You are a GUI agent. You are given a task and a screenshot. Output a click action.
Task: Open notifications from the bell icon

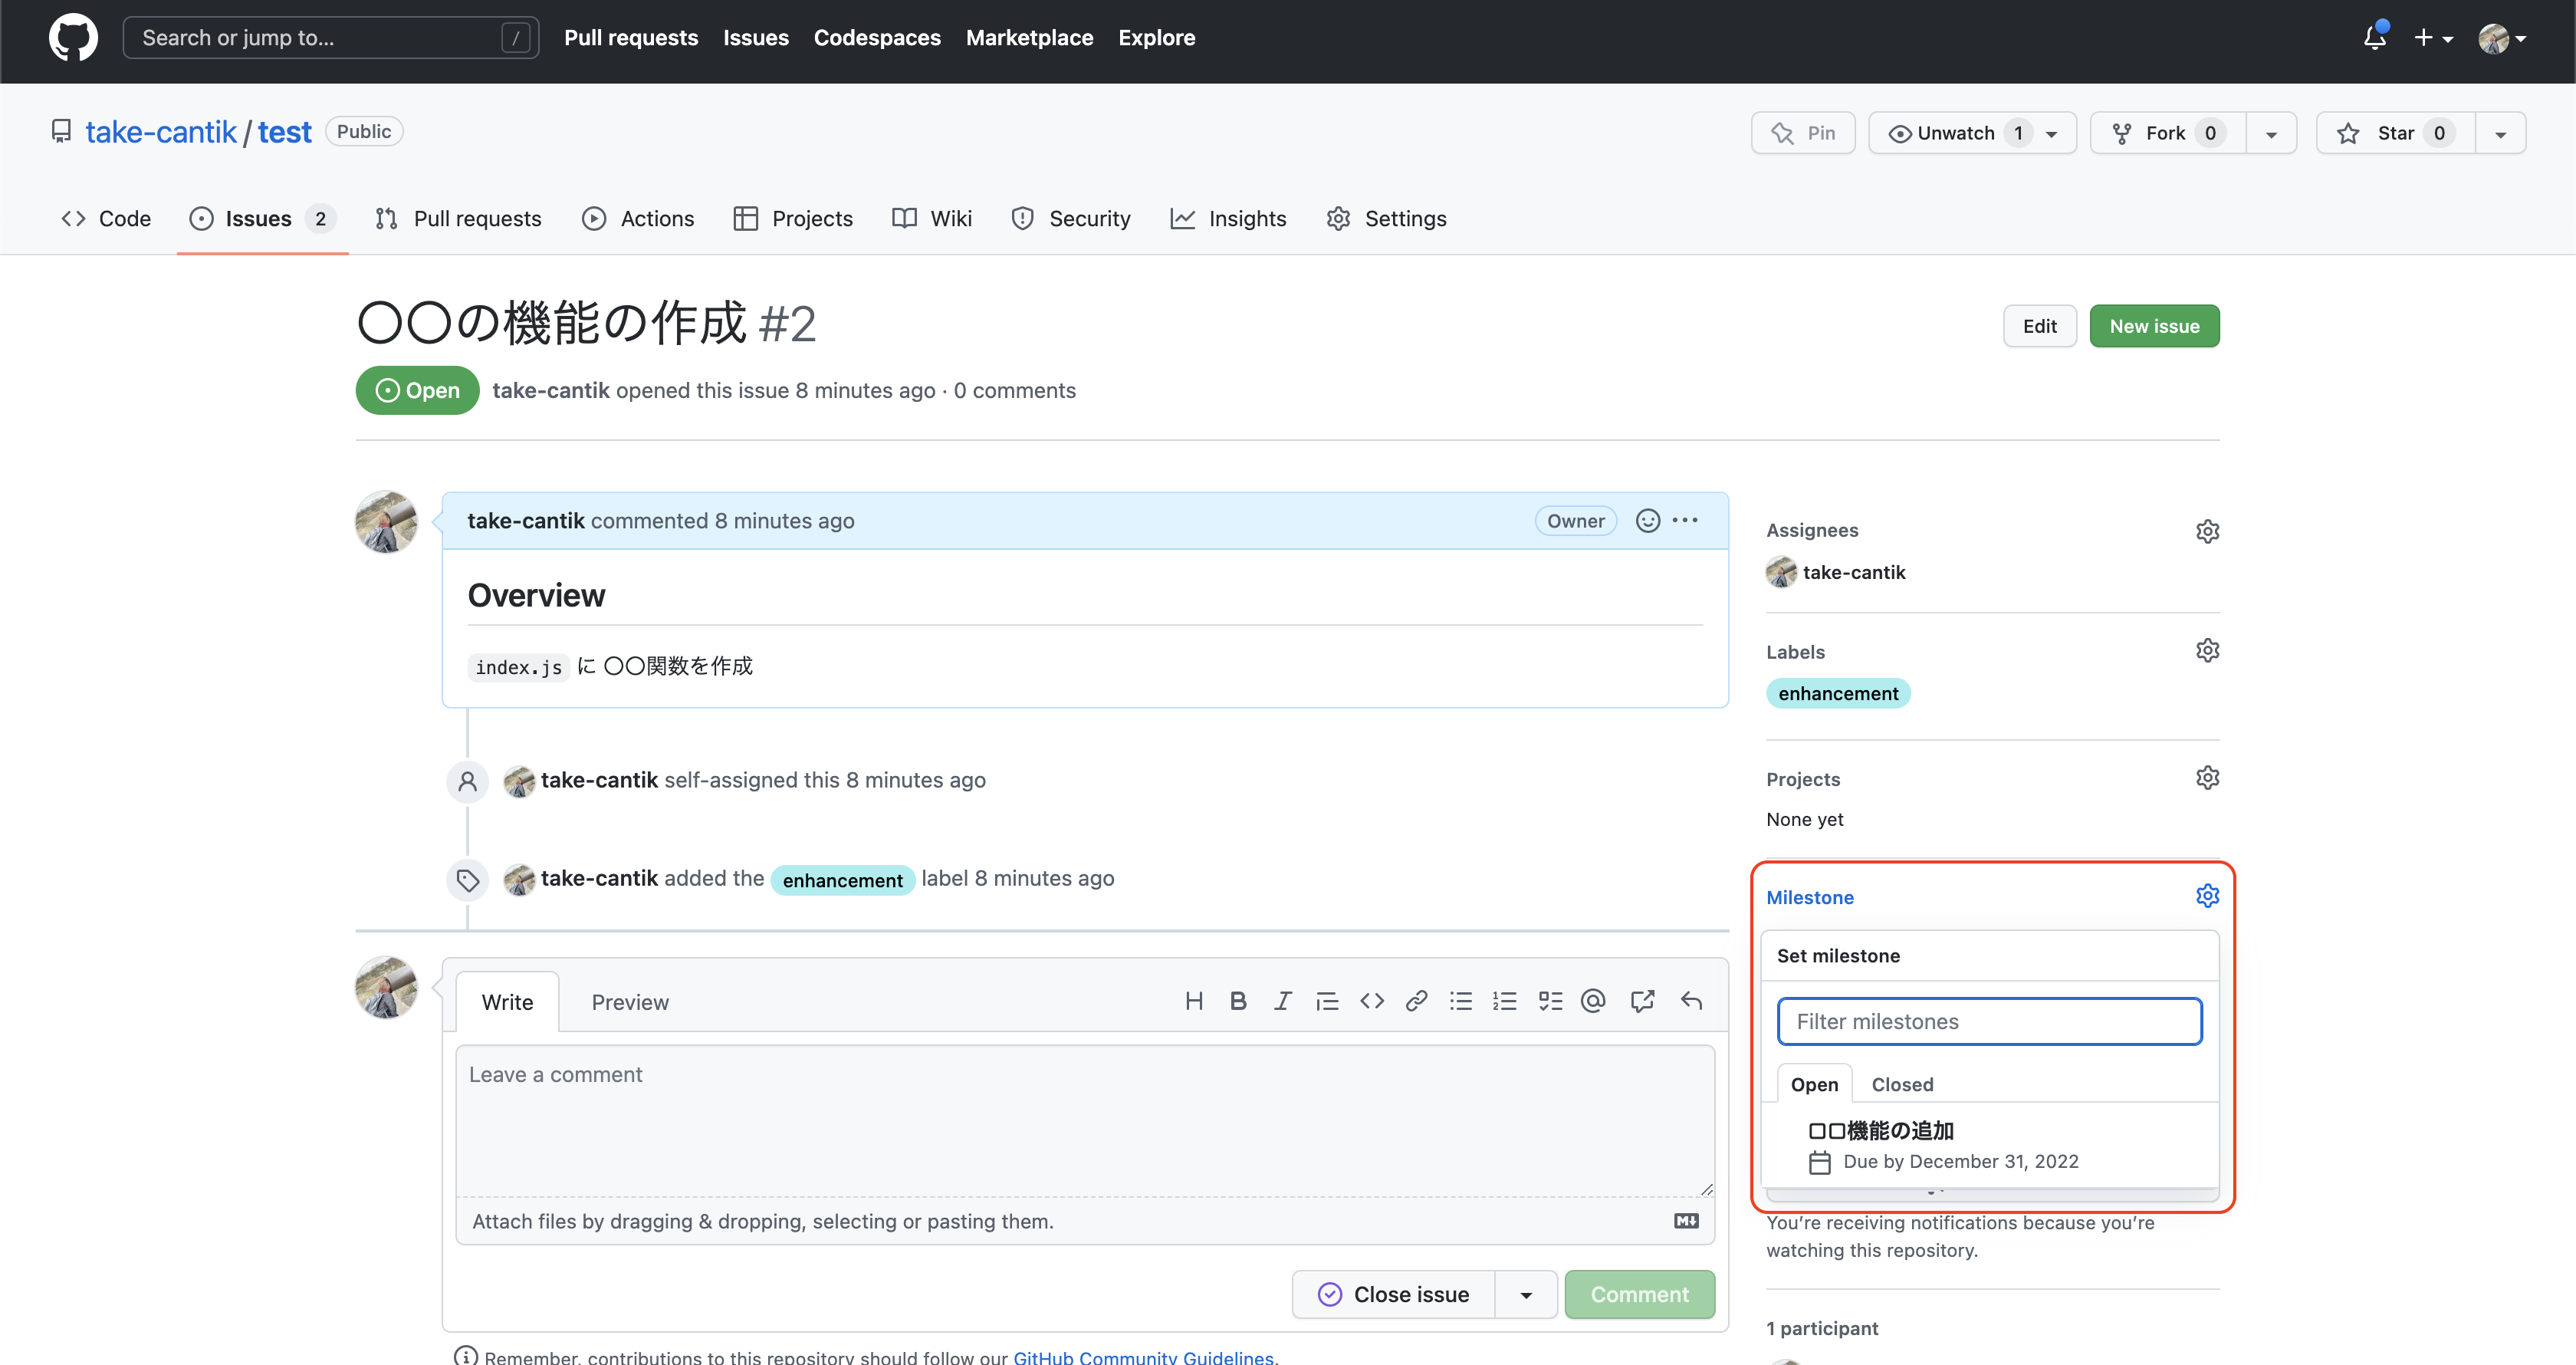point(2374,37)
